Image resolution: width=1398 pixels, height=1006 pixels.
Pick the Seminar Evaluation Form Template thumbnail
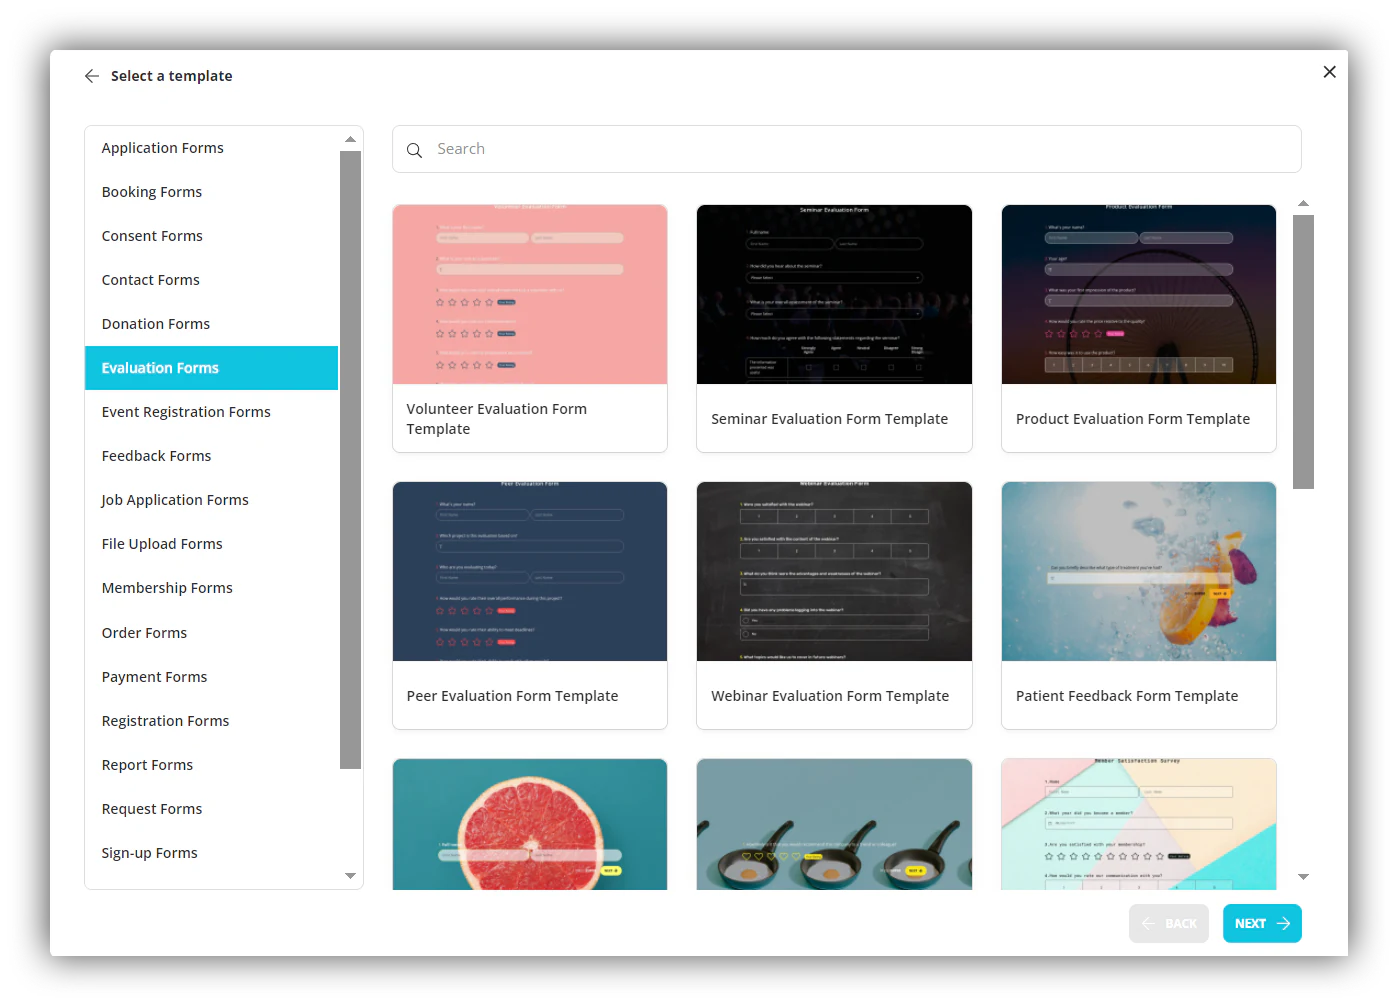click(x=834, y=295)
